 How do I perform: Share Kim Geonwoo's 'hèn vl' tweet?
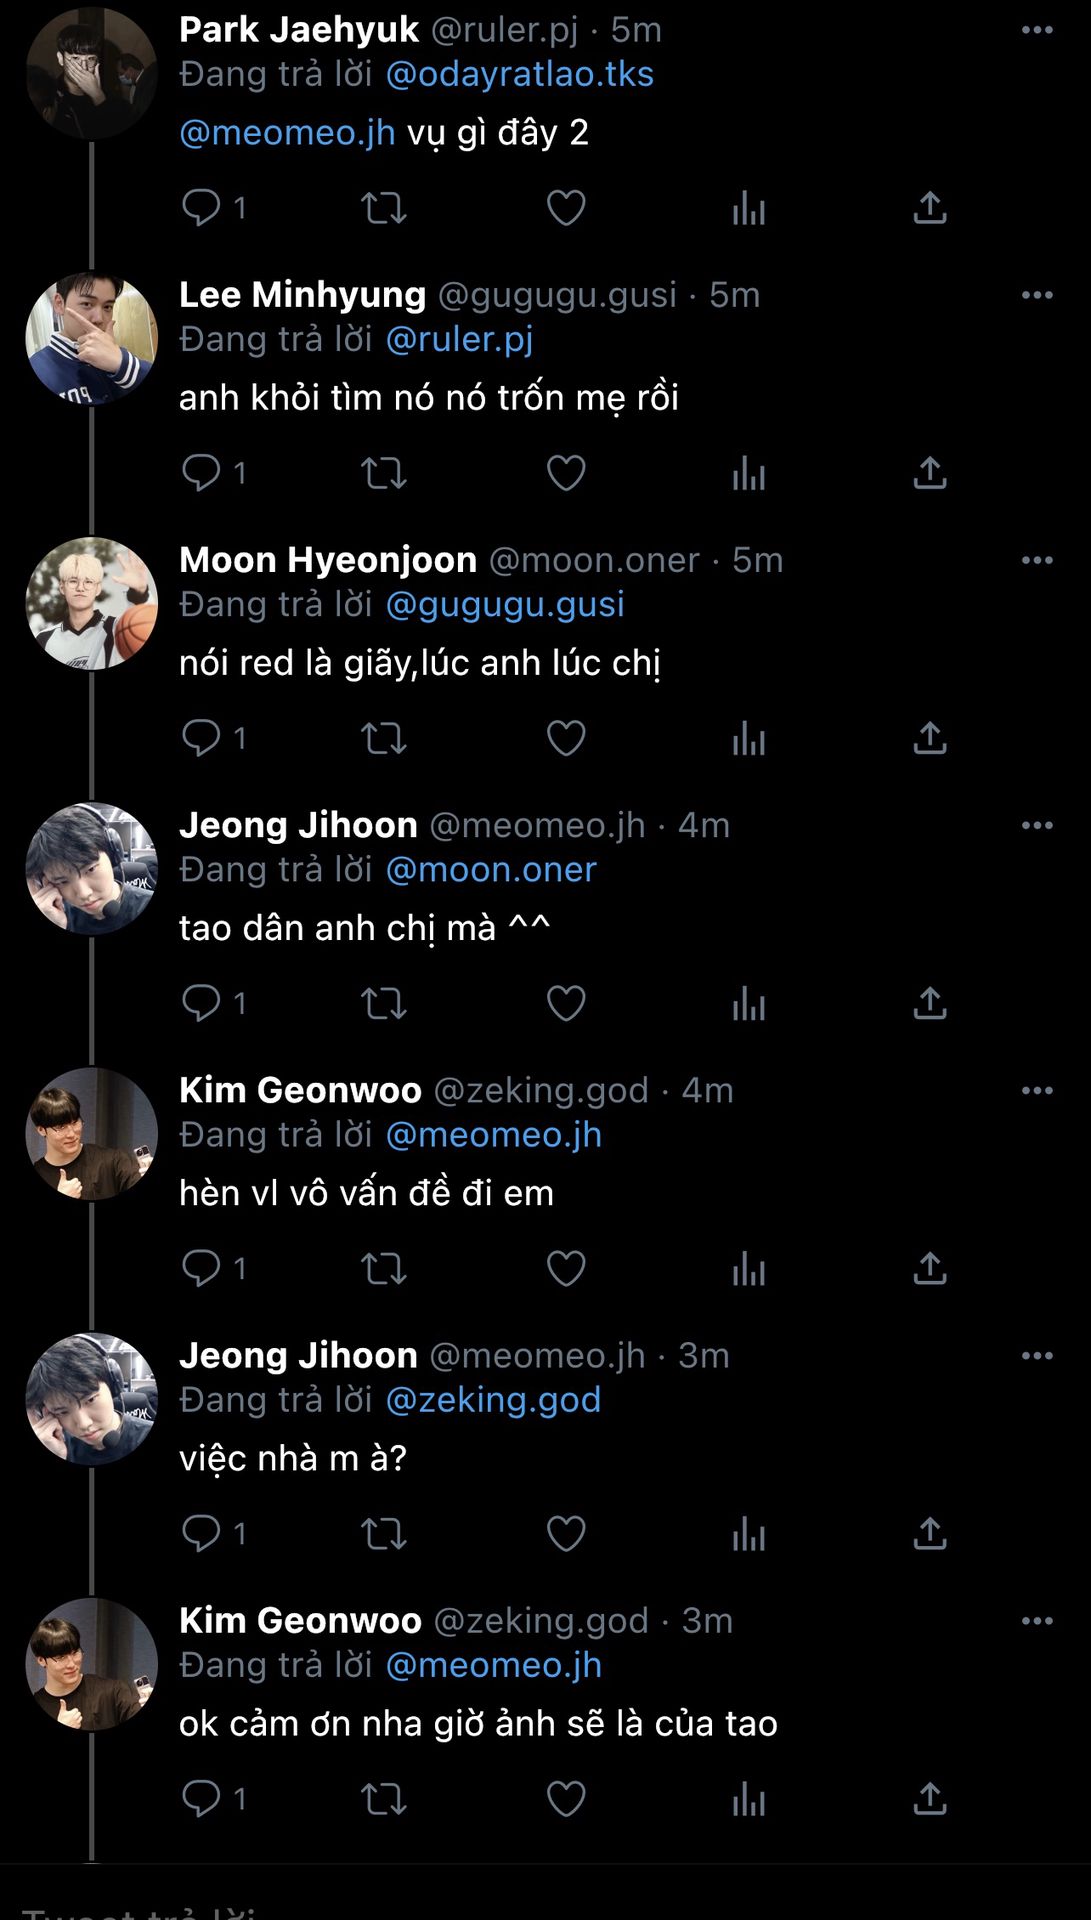pyautogui.click(x=930, y=1268)
